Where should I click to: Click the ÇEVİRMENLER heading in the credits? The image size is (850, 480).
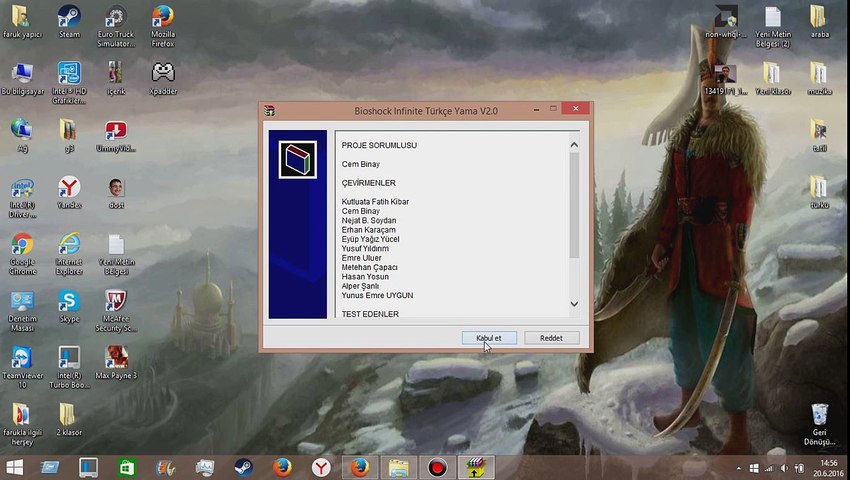369,183
